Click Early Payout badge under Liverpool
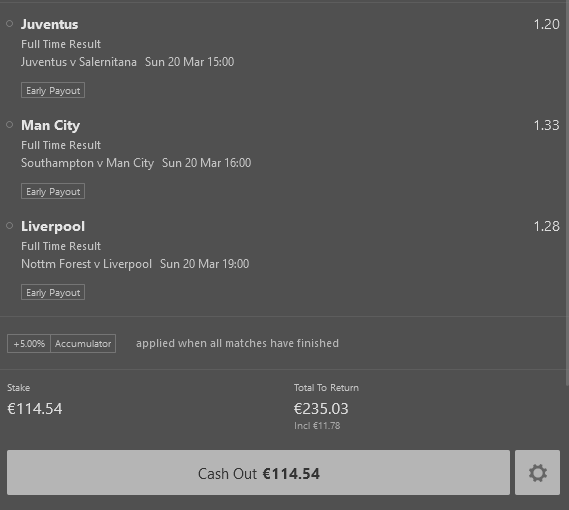569x510 pixels. click(x=53, y=292)
